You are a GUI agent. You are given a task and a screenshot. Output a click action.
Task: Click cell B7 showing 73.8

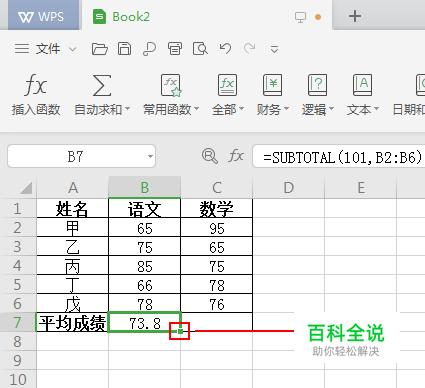pos(145,323)
